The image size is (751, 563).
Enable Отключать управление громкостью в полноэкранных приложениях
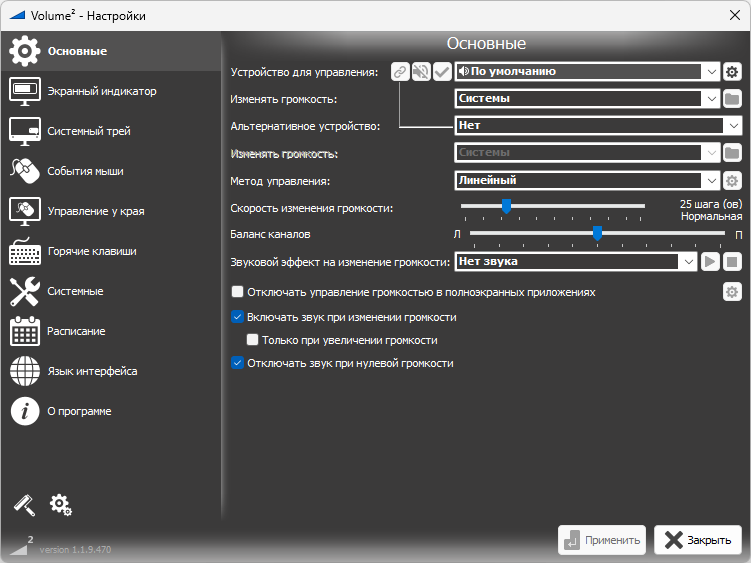point(238,292)
